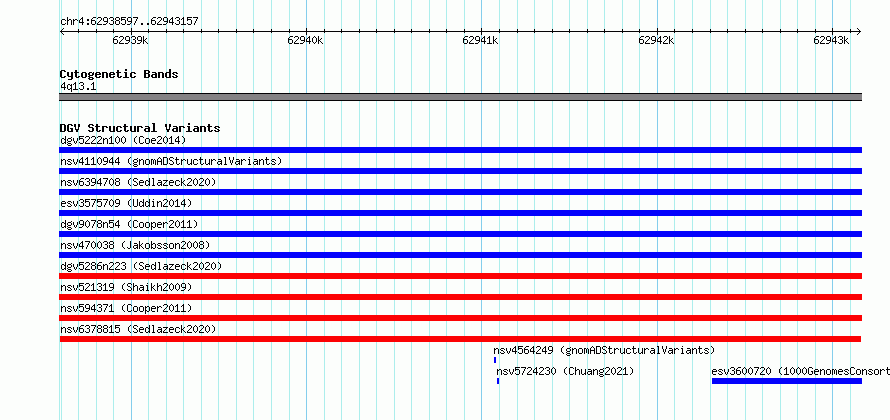Select the small blue mark under nsv5724230
890x420 pixels.
(x=498, y=381)
